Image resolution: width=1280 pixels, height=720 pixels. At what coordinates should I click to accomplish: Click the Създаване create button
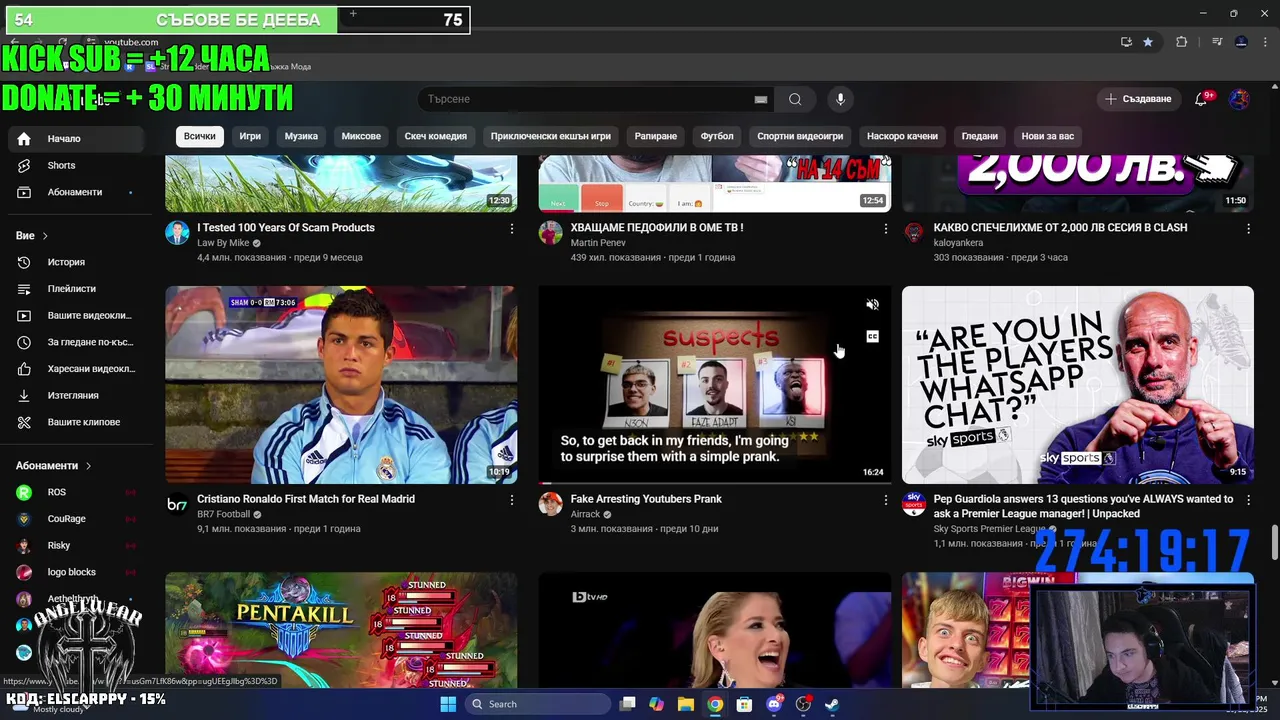pos(1138,99)
